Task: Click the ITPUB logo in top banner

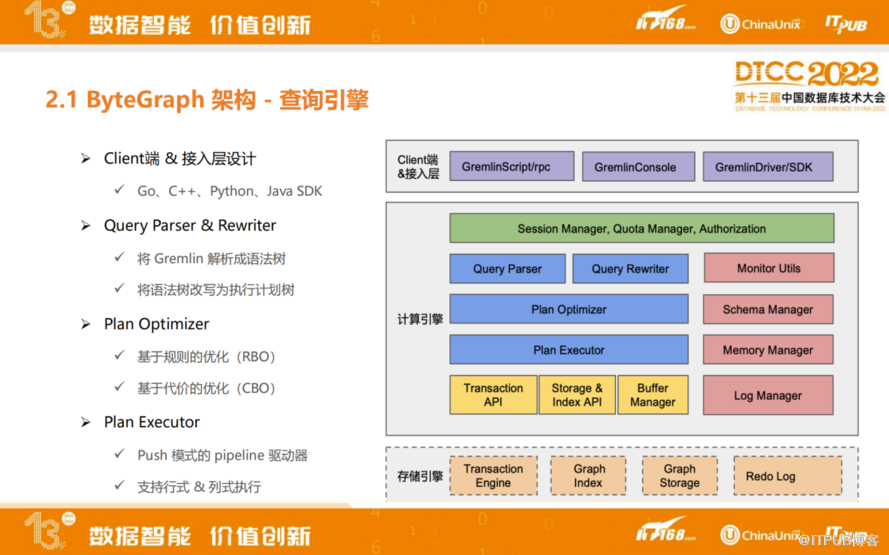Action: click(846, 23)
